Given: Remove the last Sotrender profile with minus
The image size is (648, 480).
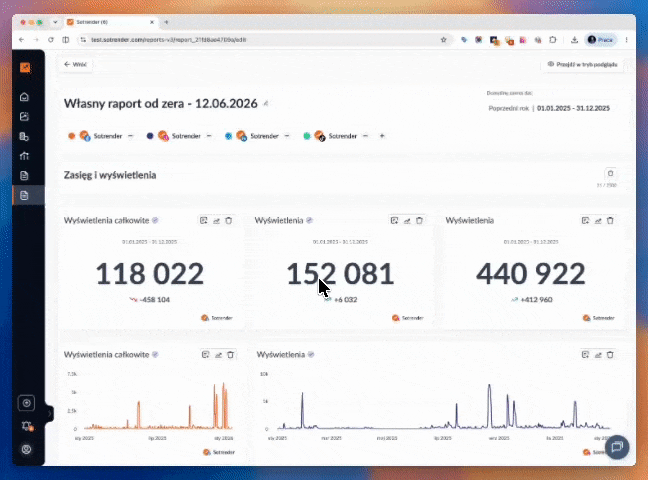Looking at the screenshot, I should click(365, 136).
